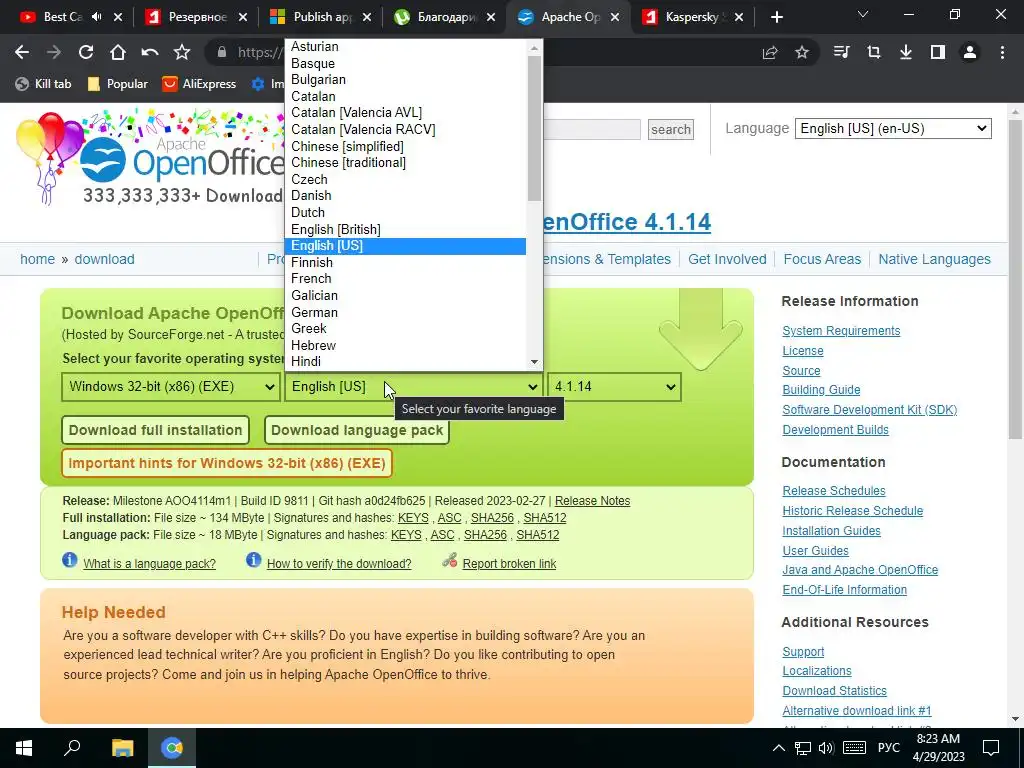The width and height of the screenshot is (1024, 768).
Task: Open the System Requirements link
Action: click(x=841, y=331)
